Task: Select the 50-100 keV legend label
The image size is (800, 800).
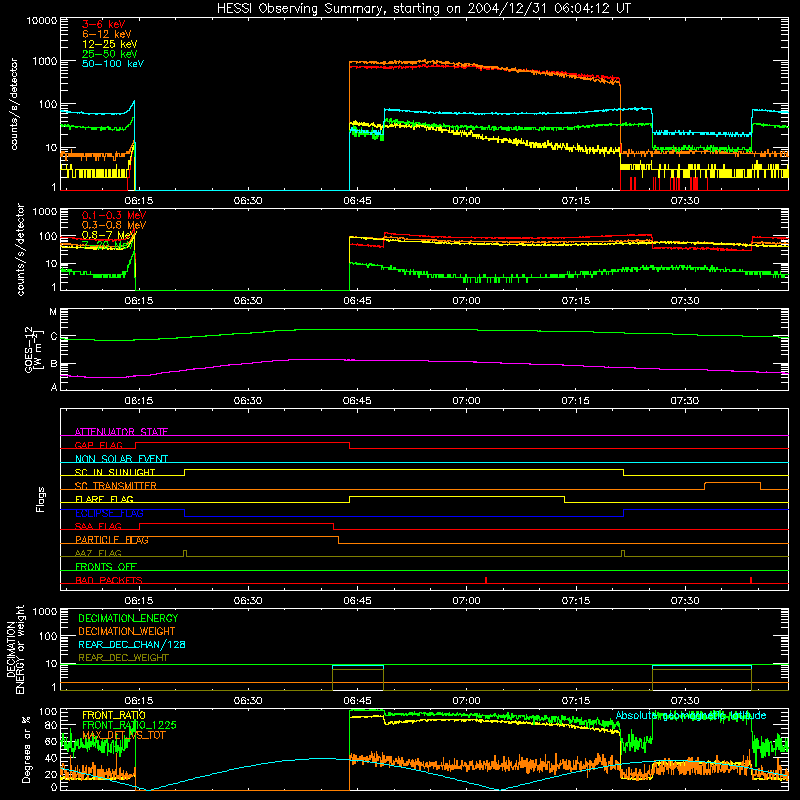Action: pos(113,64)
